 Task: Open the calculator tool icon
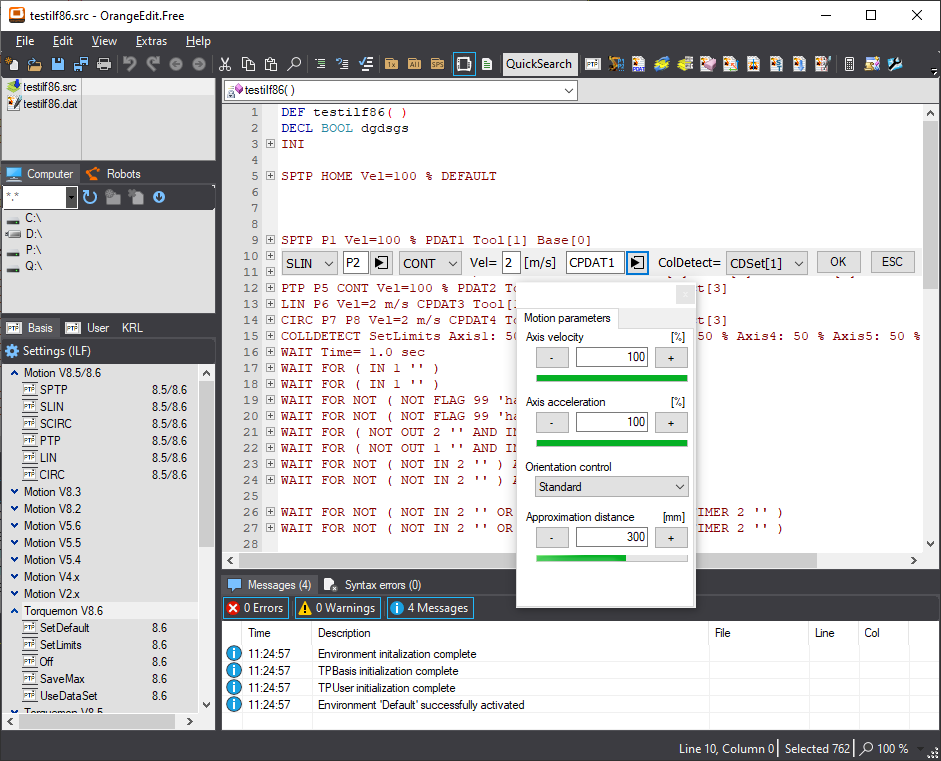pos(849,64)
